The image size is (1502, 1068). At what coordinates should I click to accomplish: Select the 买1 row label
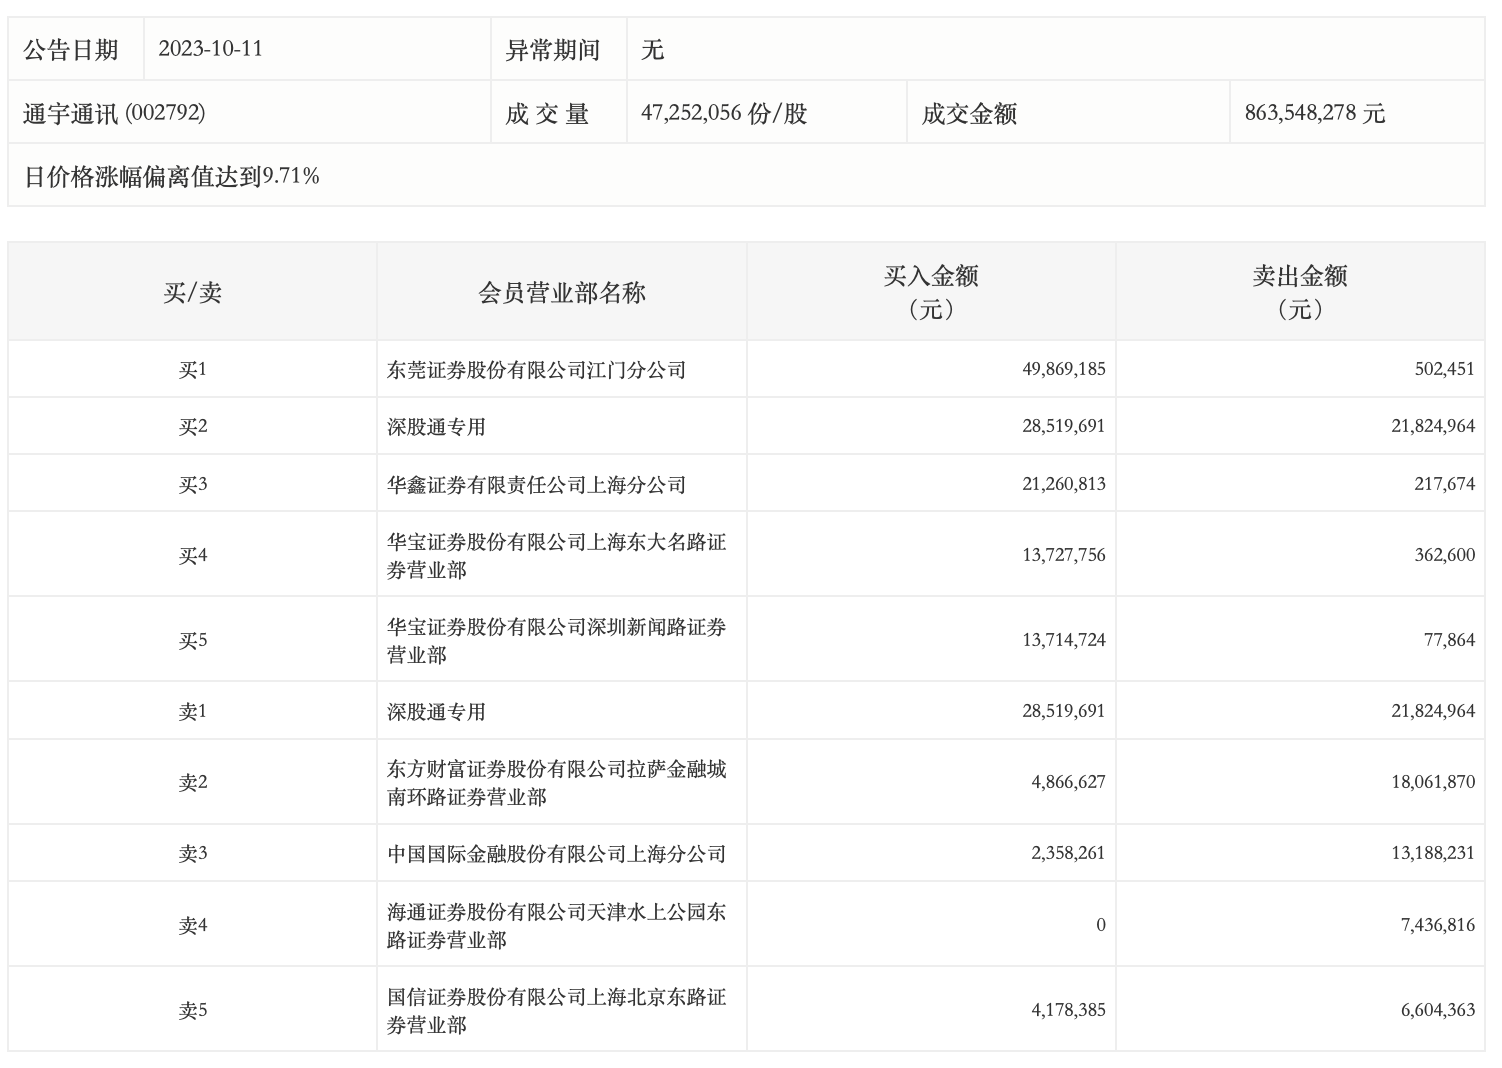(x=192, y=369)
